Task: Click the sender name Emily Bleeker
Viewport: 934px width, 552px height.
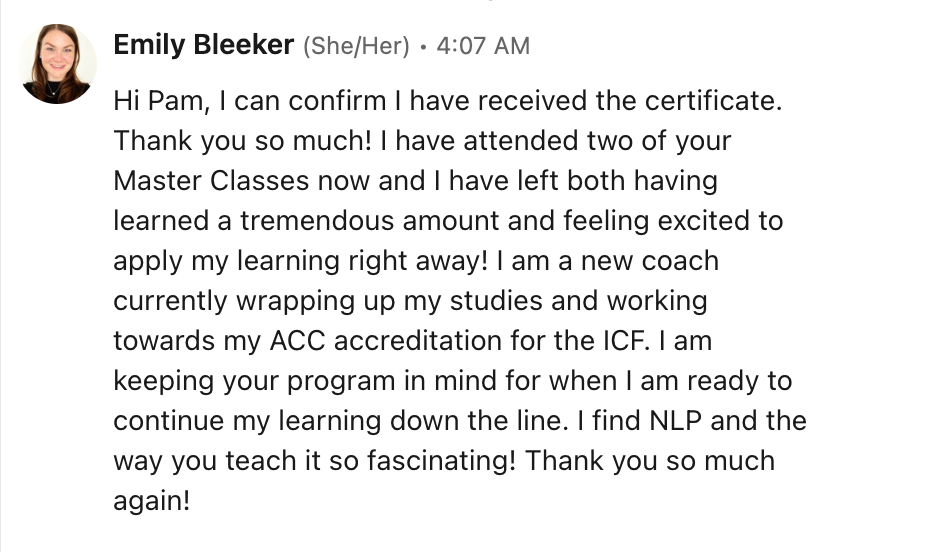Action: coord(204,45)
